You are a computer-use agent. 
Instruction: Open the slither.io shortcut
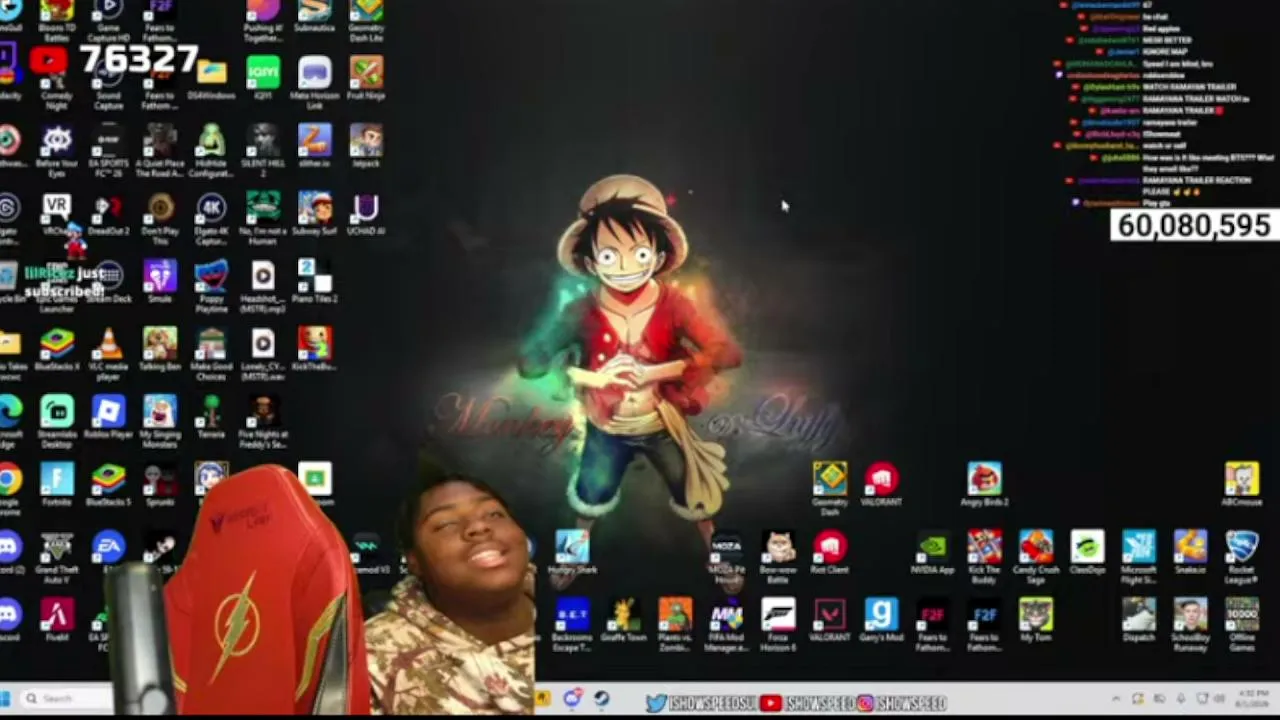(314, 140)
